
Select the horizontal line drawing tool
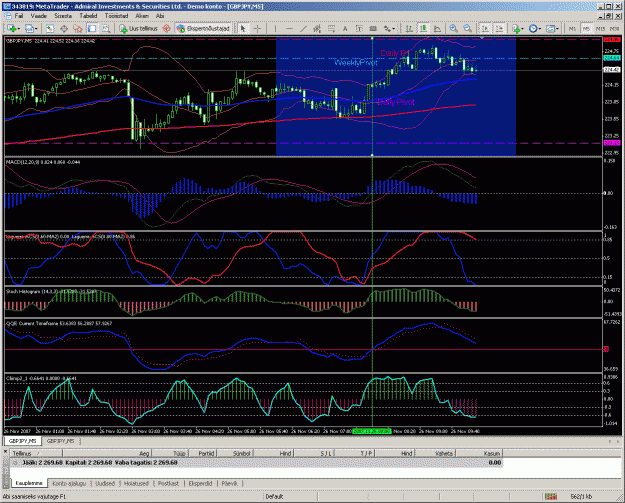coord(289,29)
